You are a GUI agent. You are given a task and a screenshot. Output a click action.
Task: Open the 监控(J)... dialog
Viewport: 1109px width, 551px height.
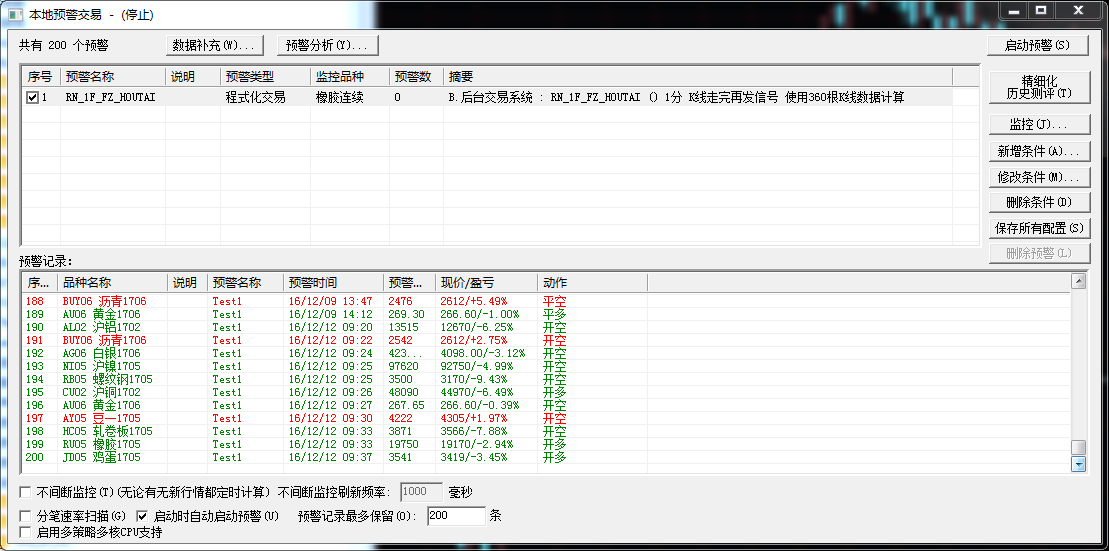(x=1038, y=124)
